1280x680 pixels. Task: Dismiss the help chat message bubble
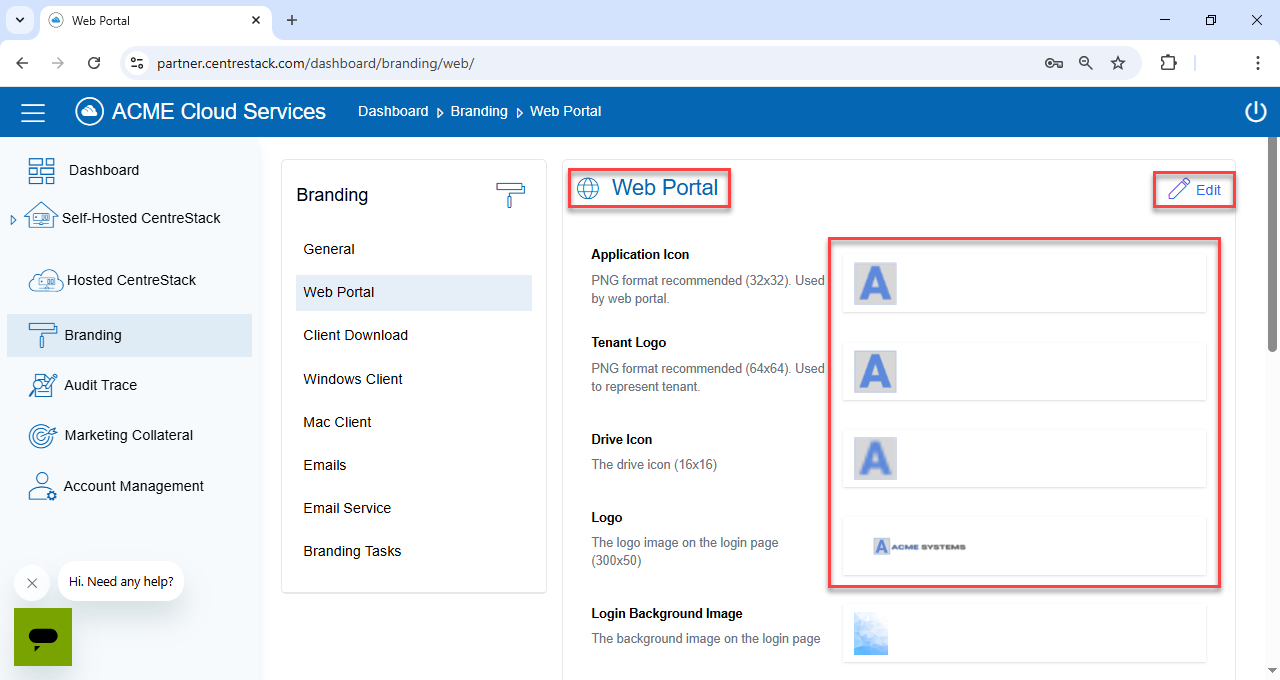[32, 583]
